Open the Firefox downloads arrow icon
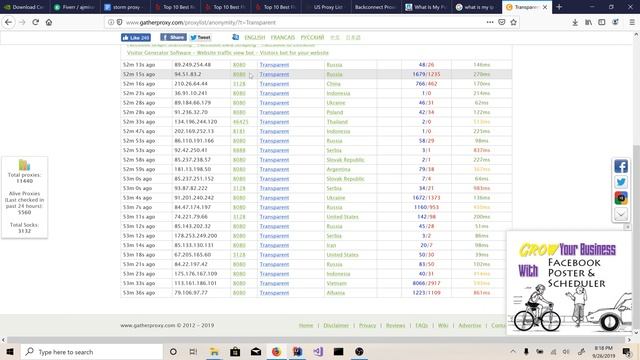The width and height of the screenshot is (640, 360). coord(575,22)
